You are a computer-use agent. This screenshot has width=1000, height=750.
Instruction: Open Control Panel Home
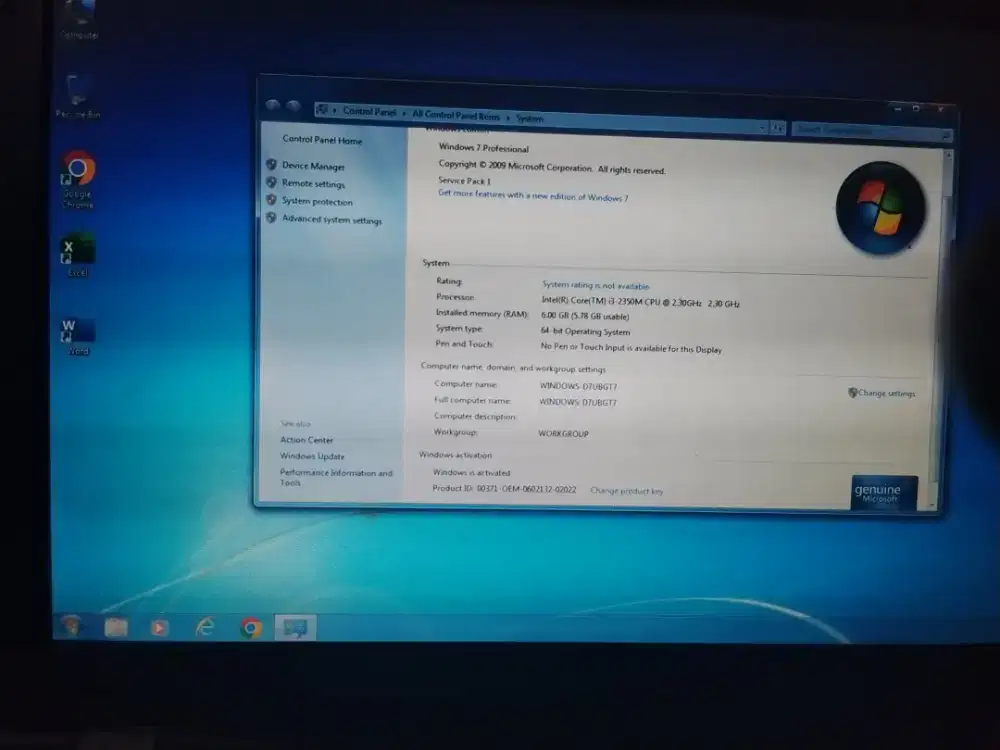click(x=322, y=140)
